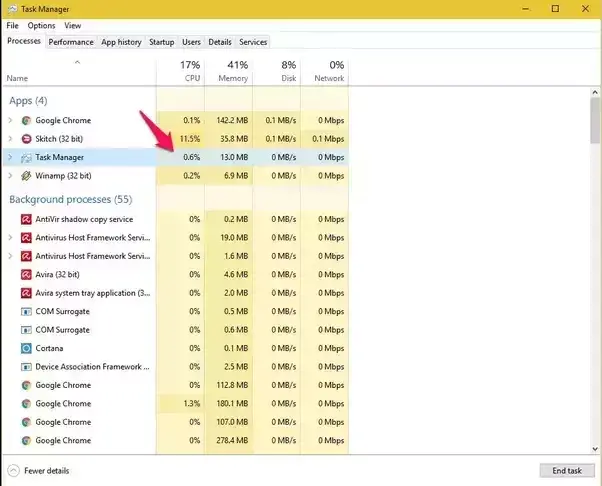Click the AntiVir shadow copy service icon
Image resolution: width=602 pixels, height=486 pixels.
click(x=26, y=219)
